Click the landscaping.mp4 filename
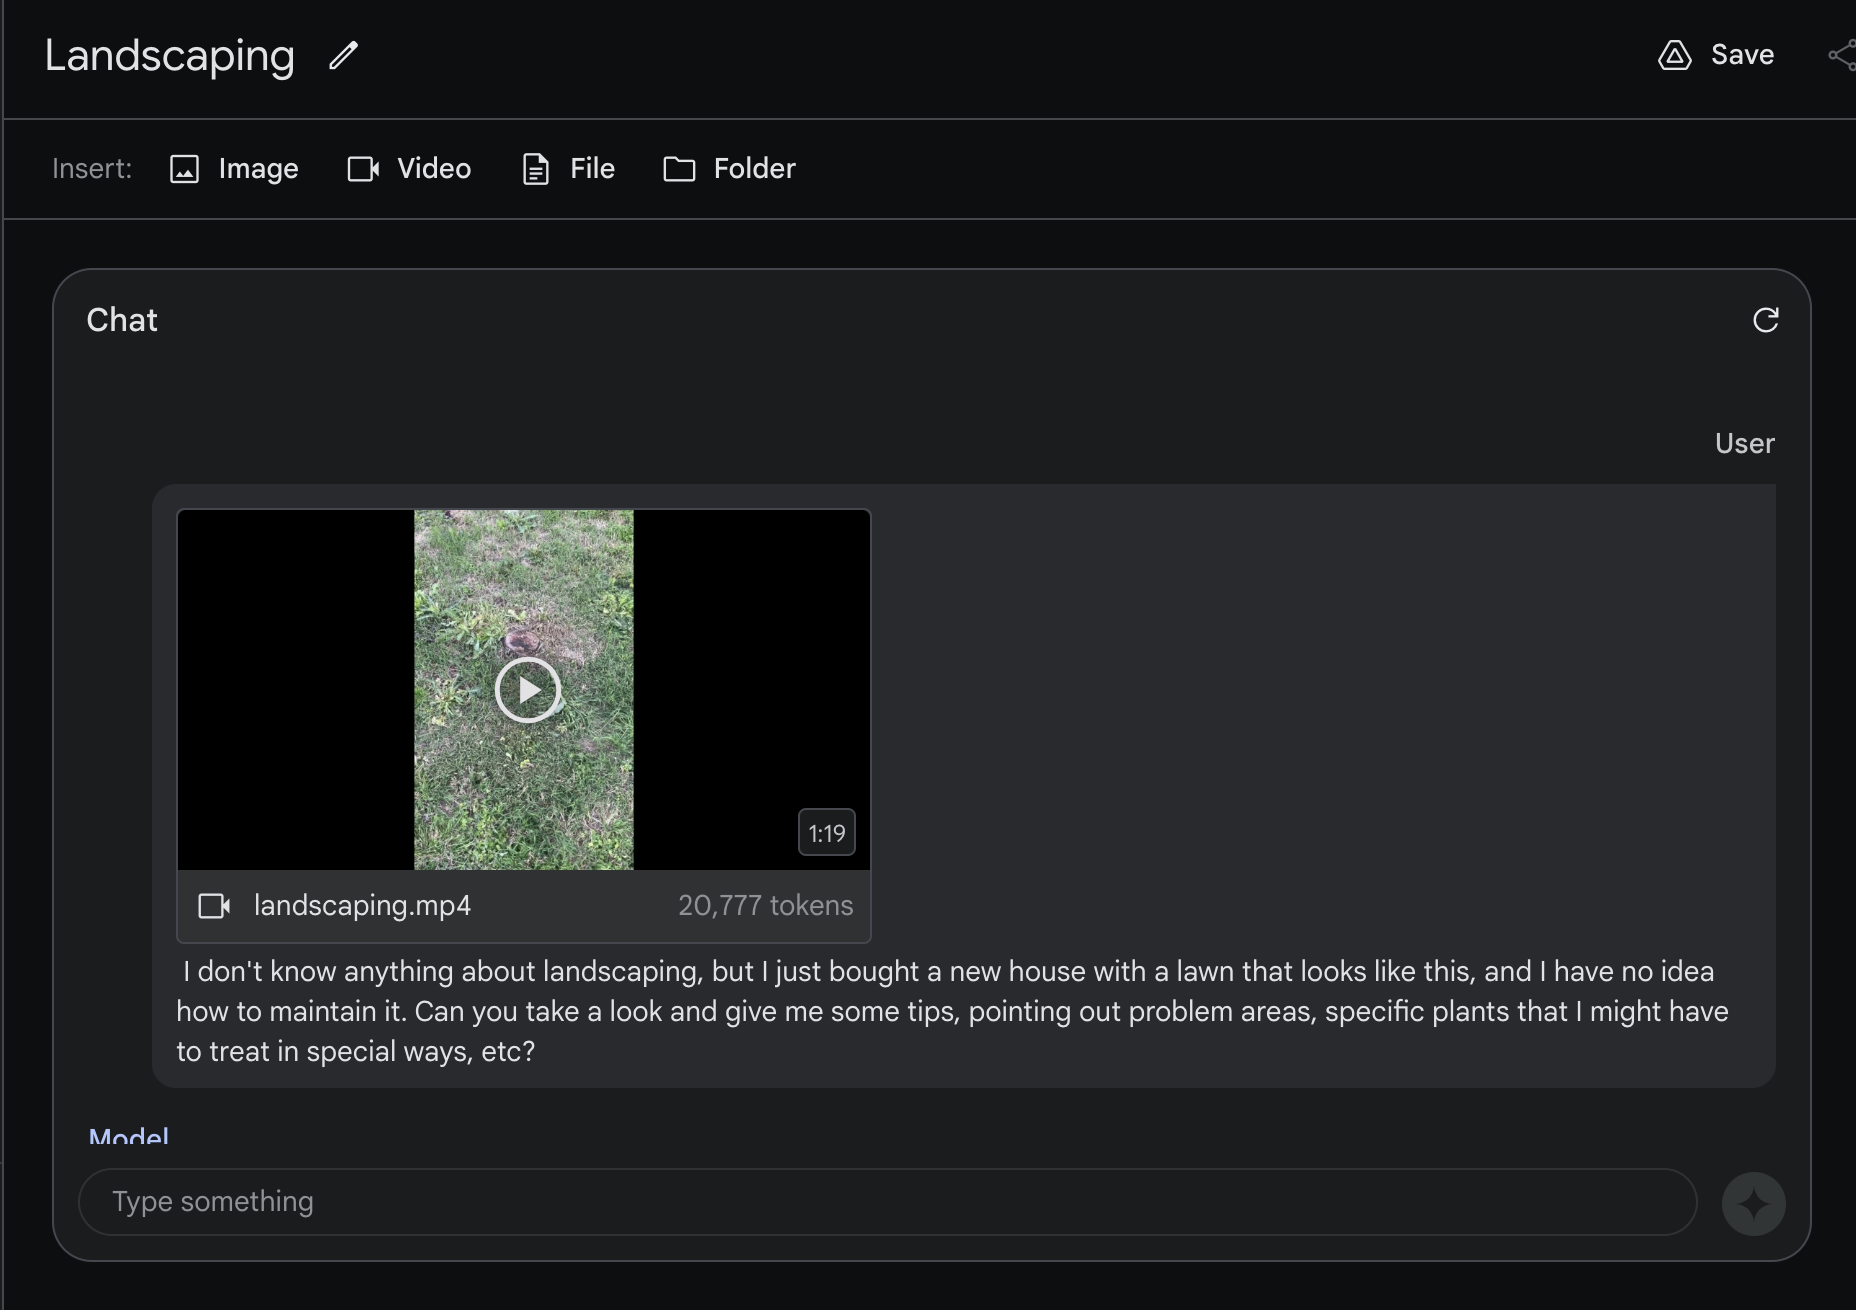This screenshot has height=1310, width=1856. pyautogui.click(x=362, y=905)
